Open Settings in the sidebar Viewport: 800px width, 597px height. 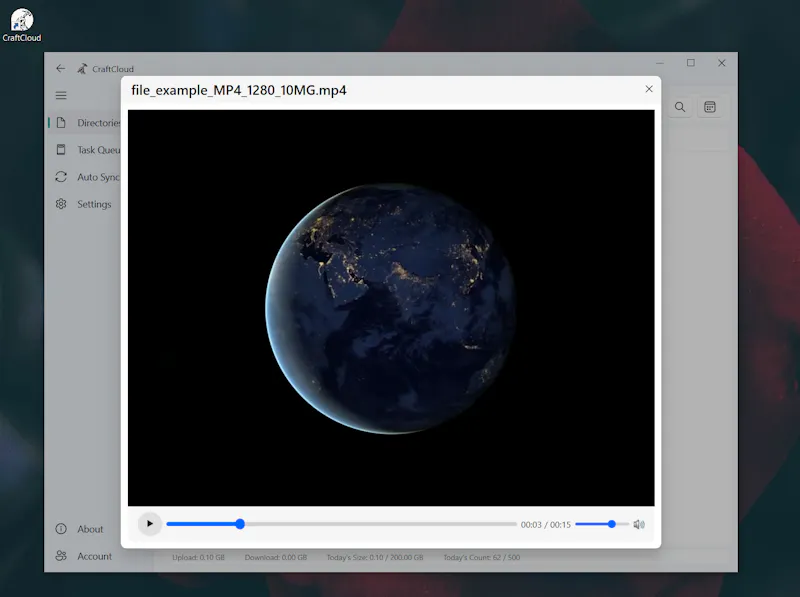[85, 204]
